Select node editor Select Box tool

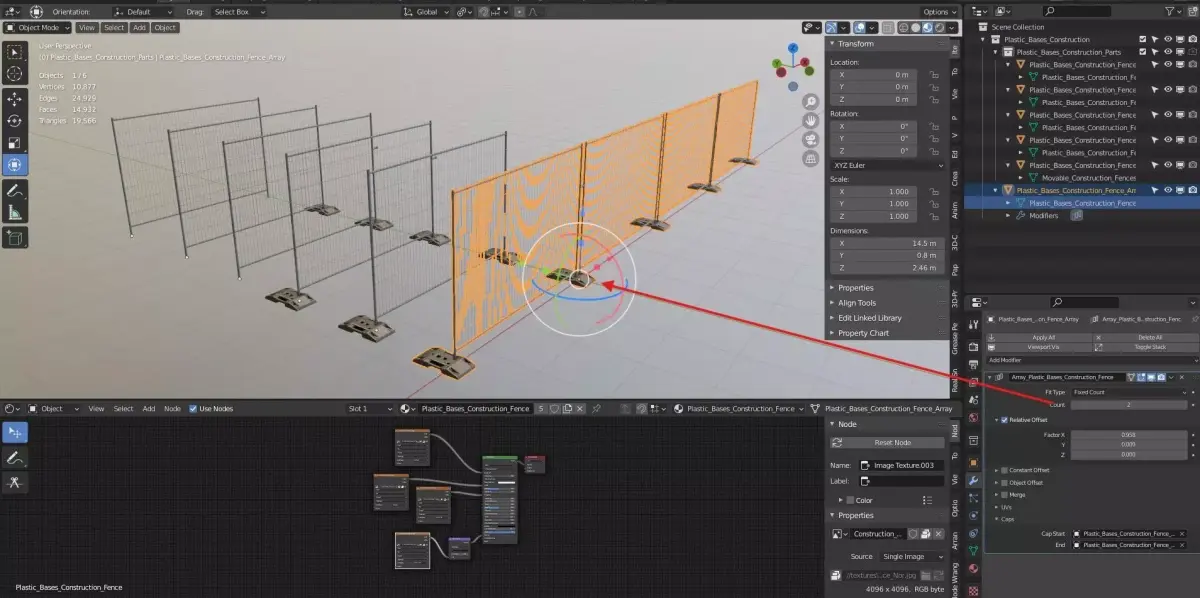(15, 432)
